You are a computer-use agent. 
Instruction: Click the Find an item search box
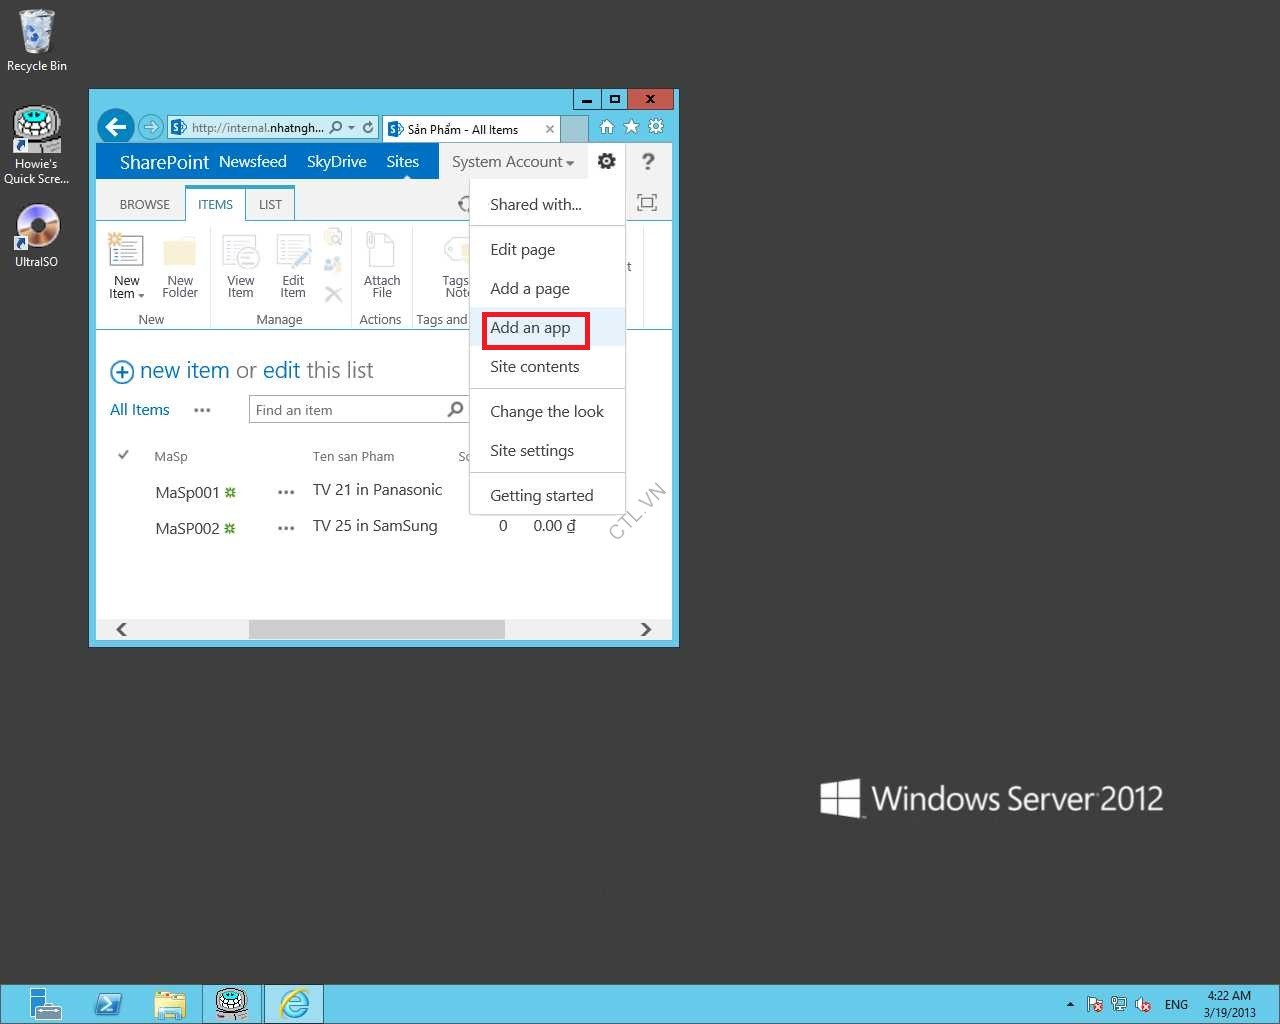345,410
